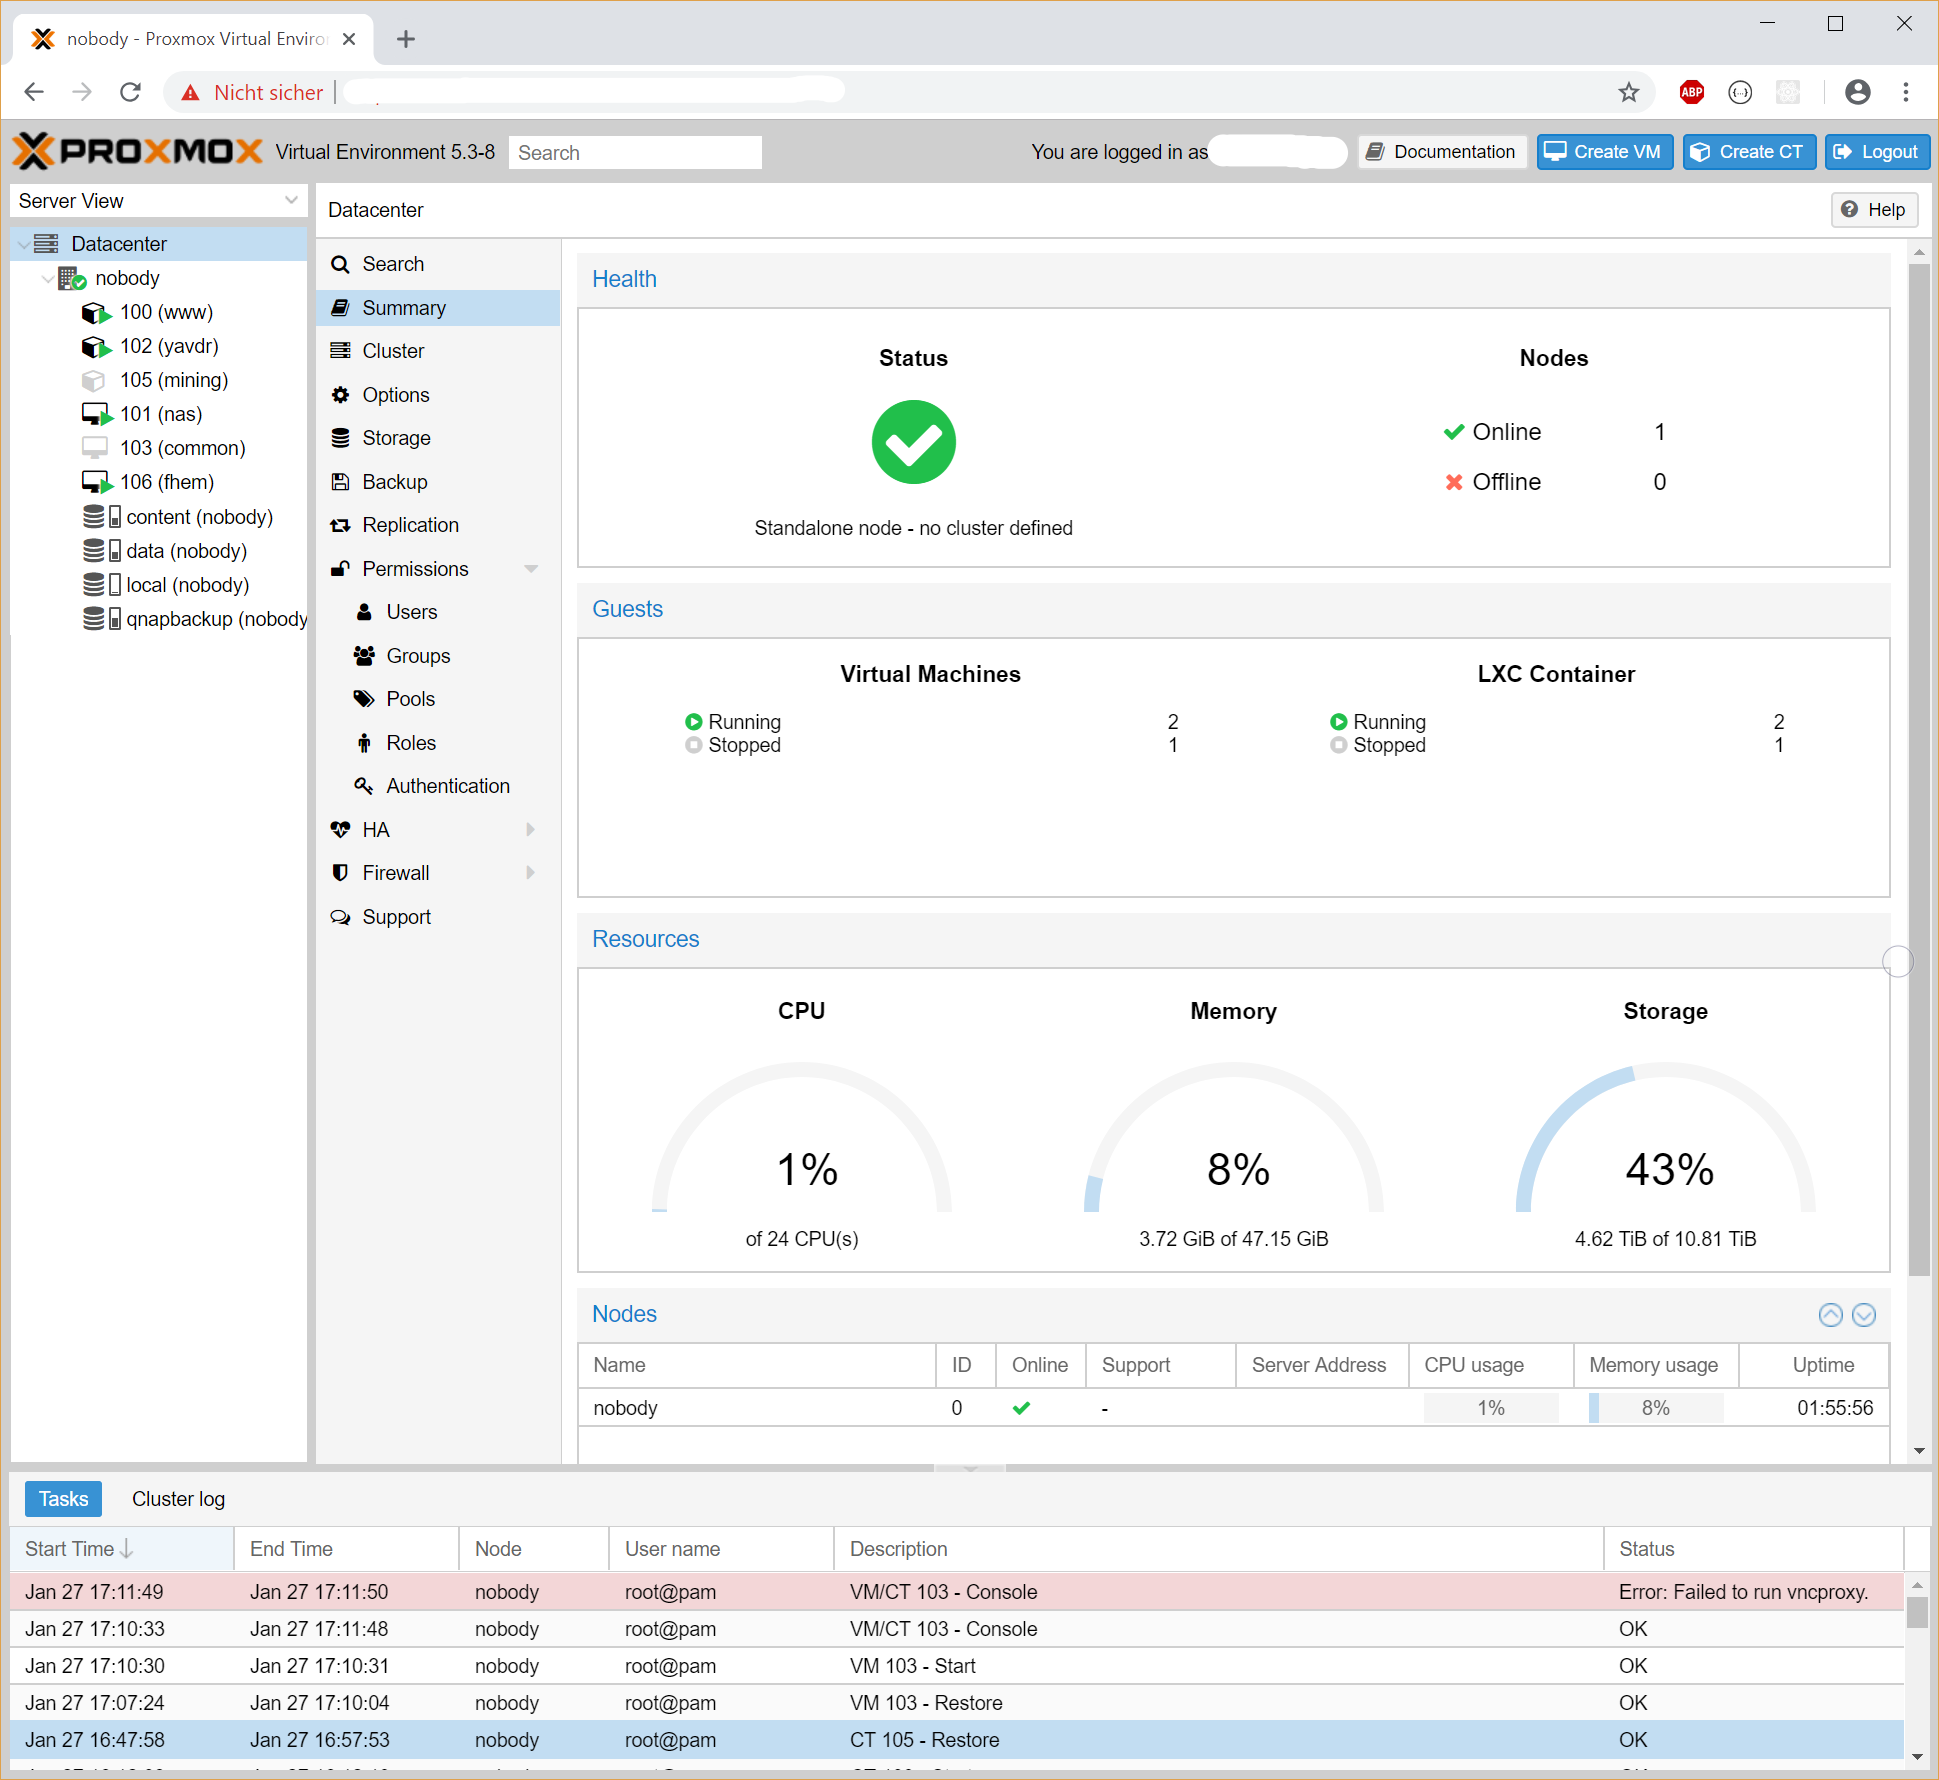The image size is (1939, 1780).
Task: Click the Firewall shield icon
Action: (x=341, y=873)
